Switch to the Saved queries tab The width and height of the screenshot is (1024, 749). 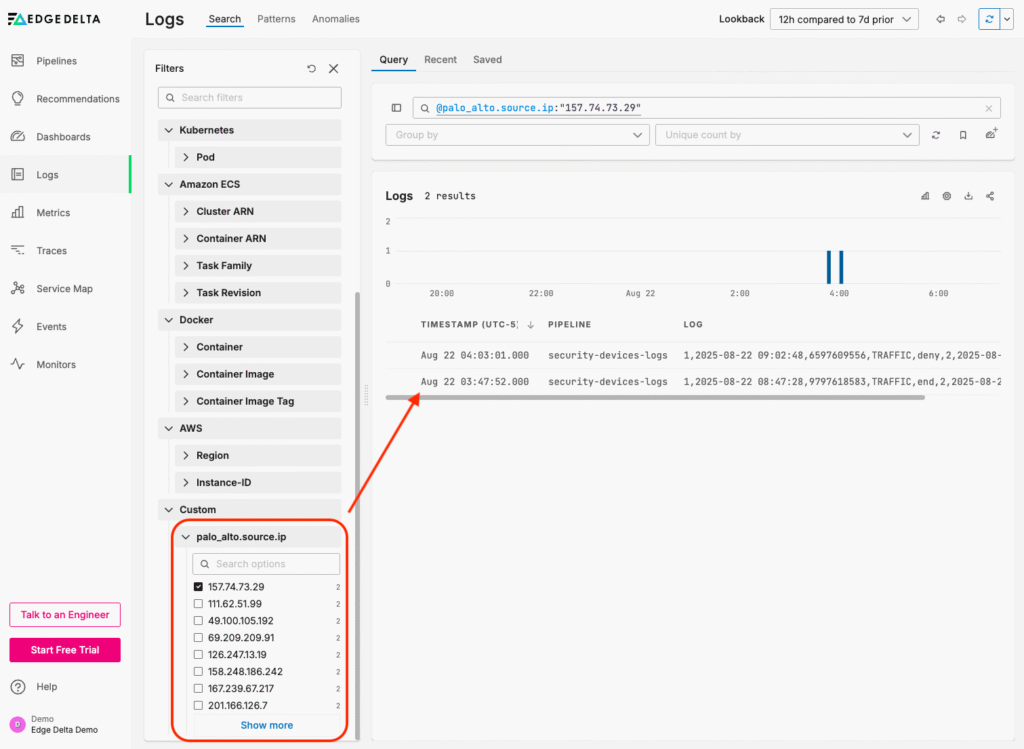pos(487,60)
